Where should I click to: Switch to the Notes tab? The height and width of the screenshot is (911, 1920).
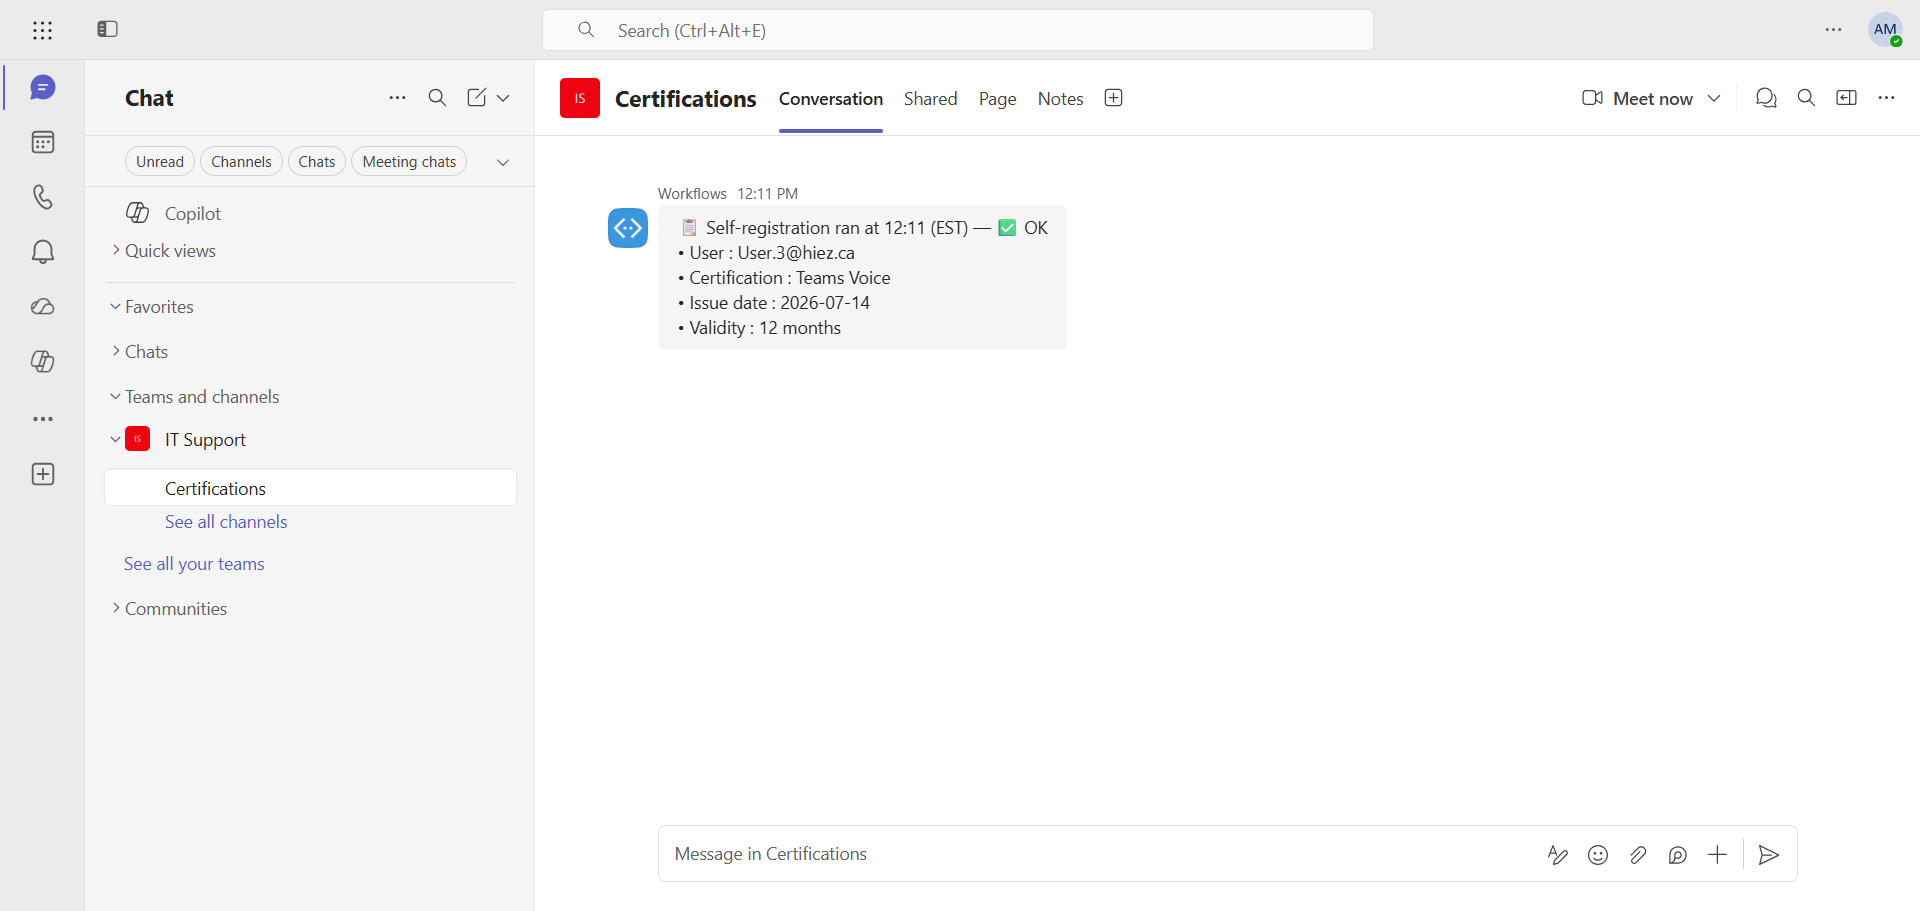click(1060, 99)
